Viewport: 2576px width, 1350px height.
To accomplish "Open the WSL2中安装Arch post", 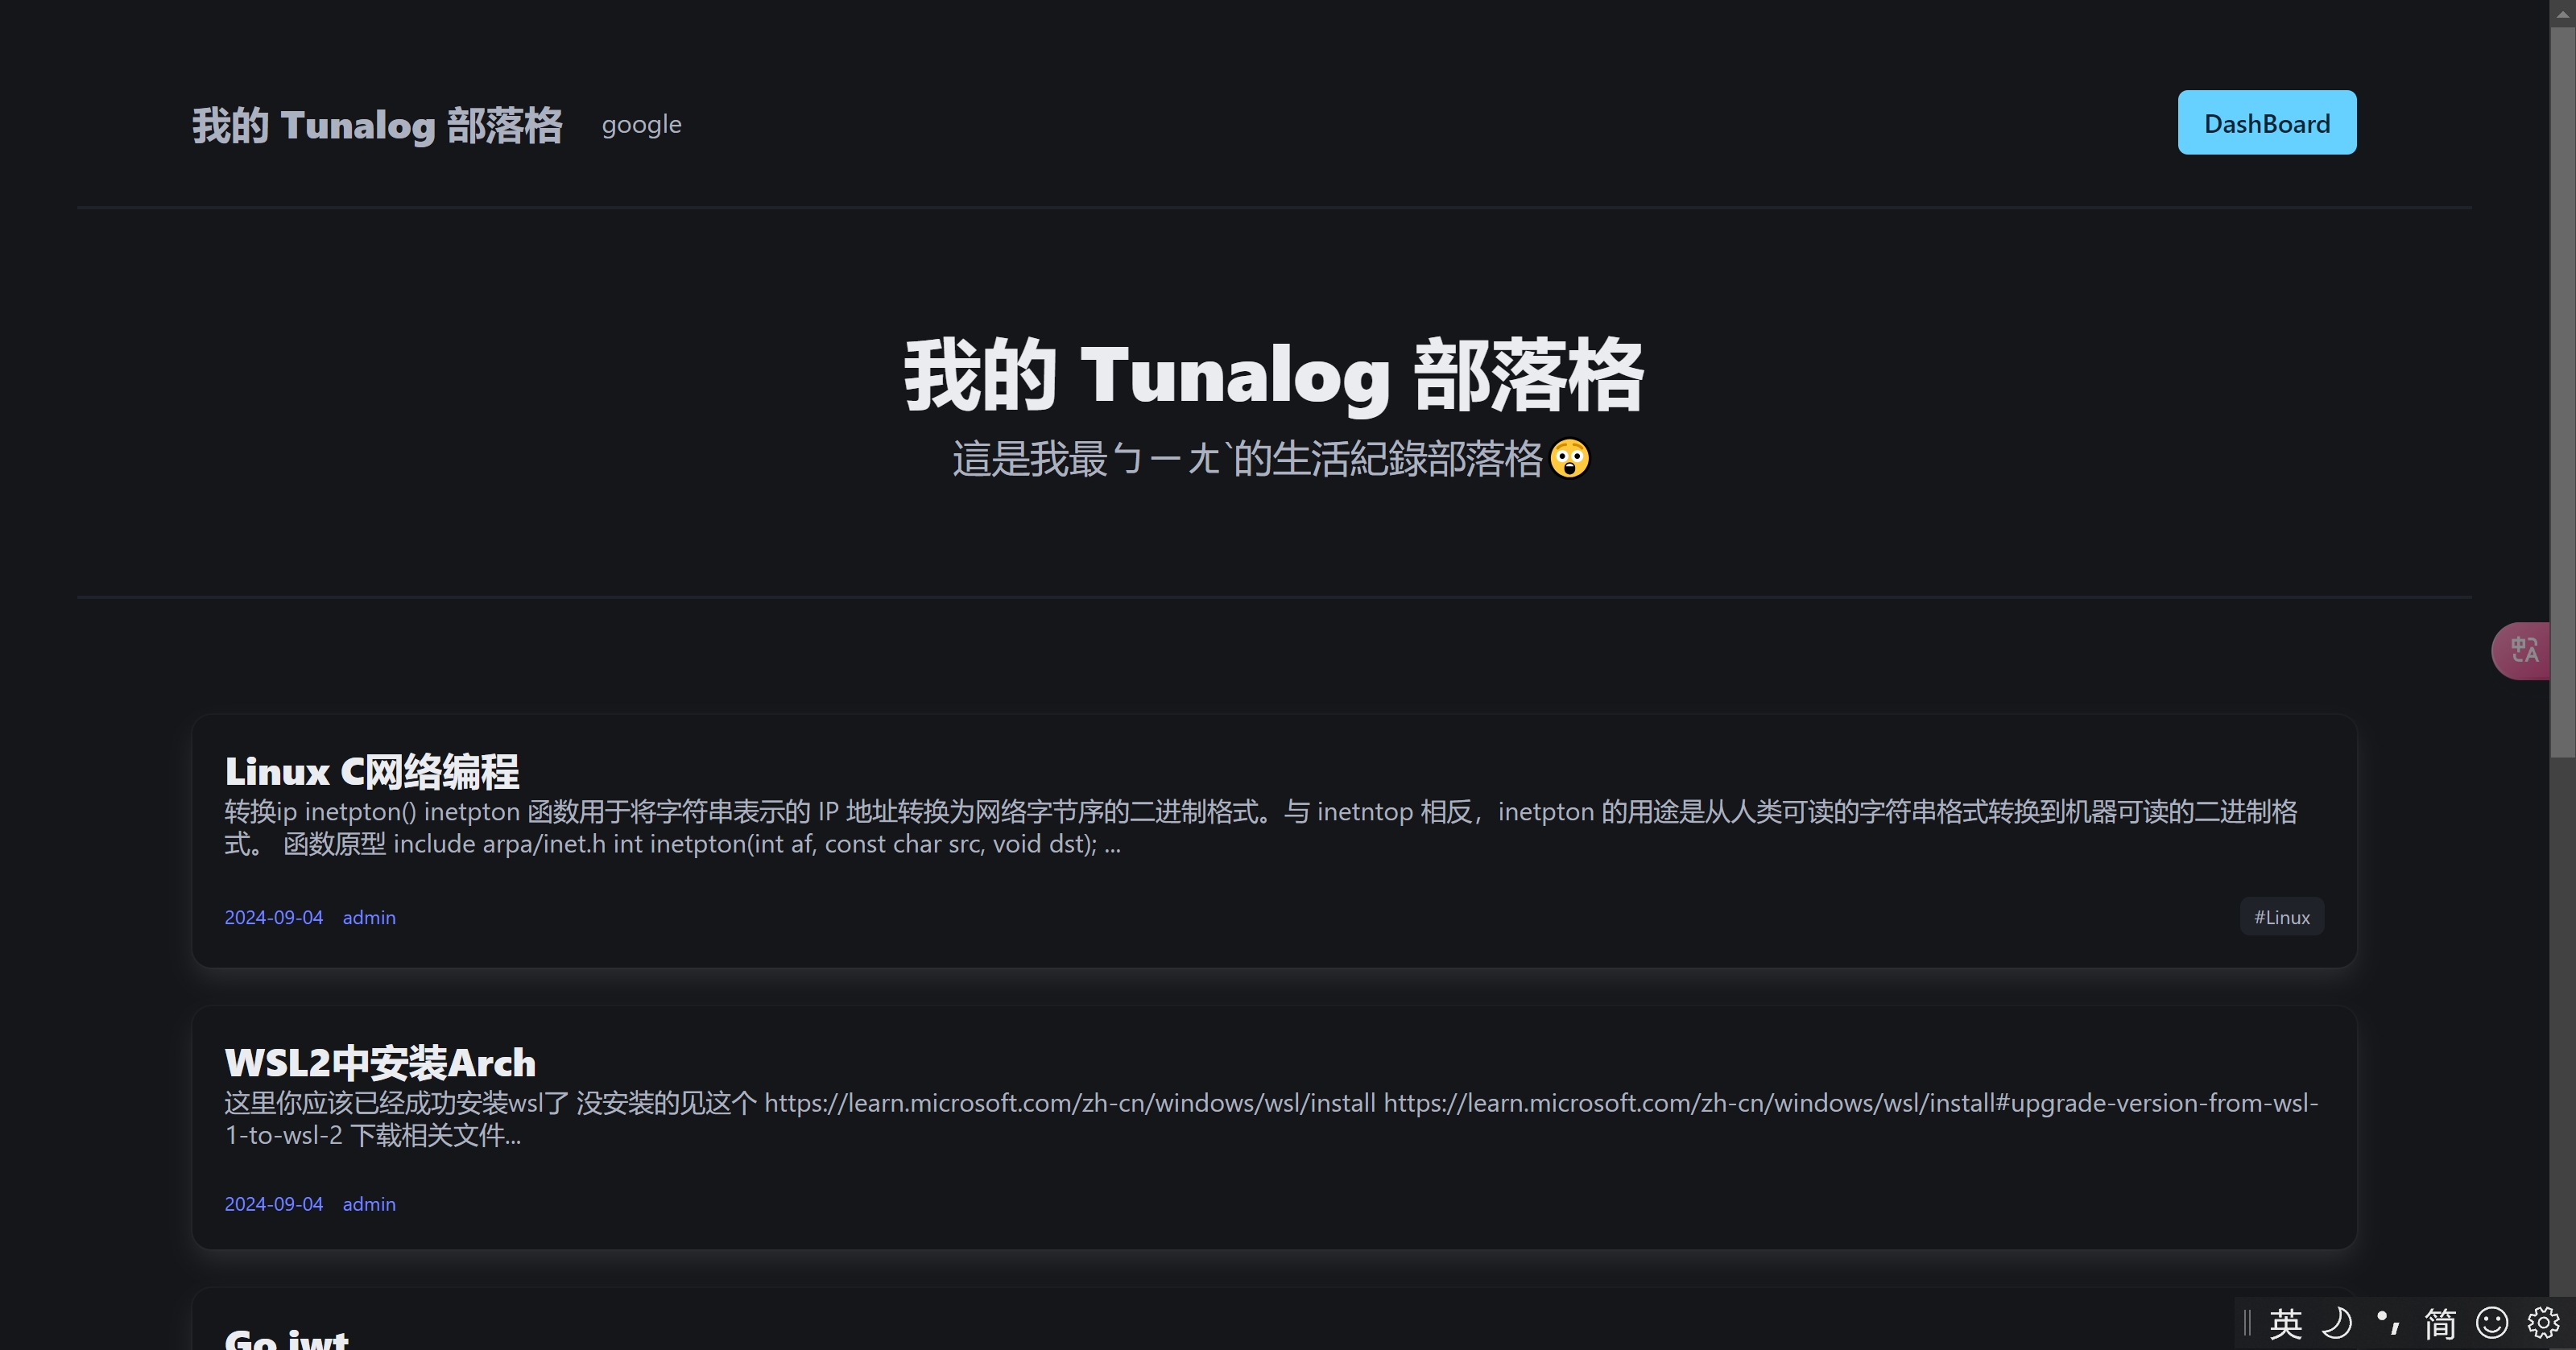I will [379, 1062].
